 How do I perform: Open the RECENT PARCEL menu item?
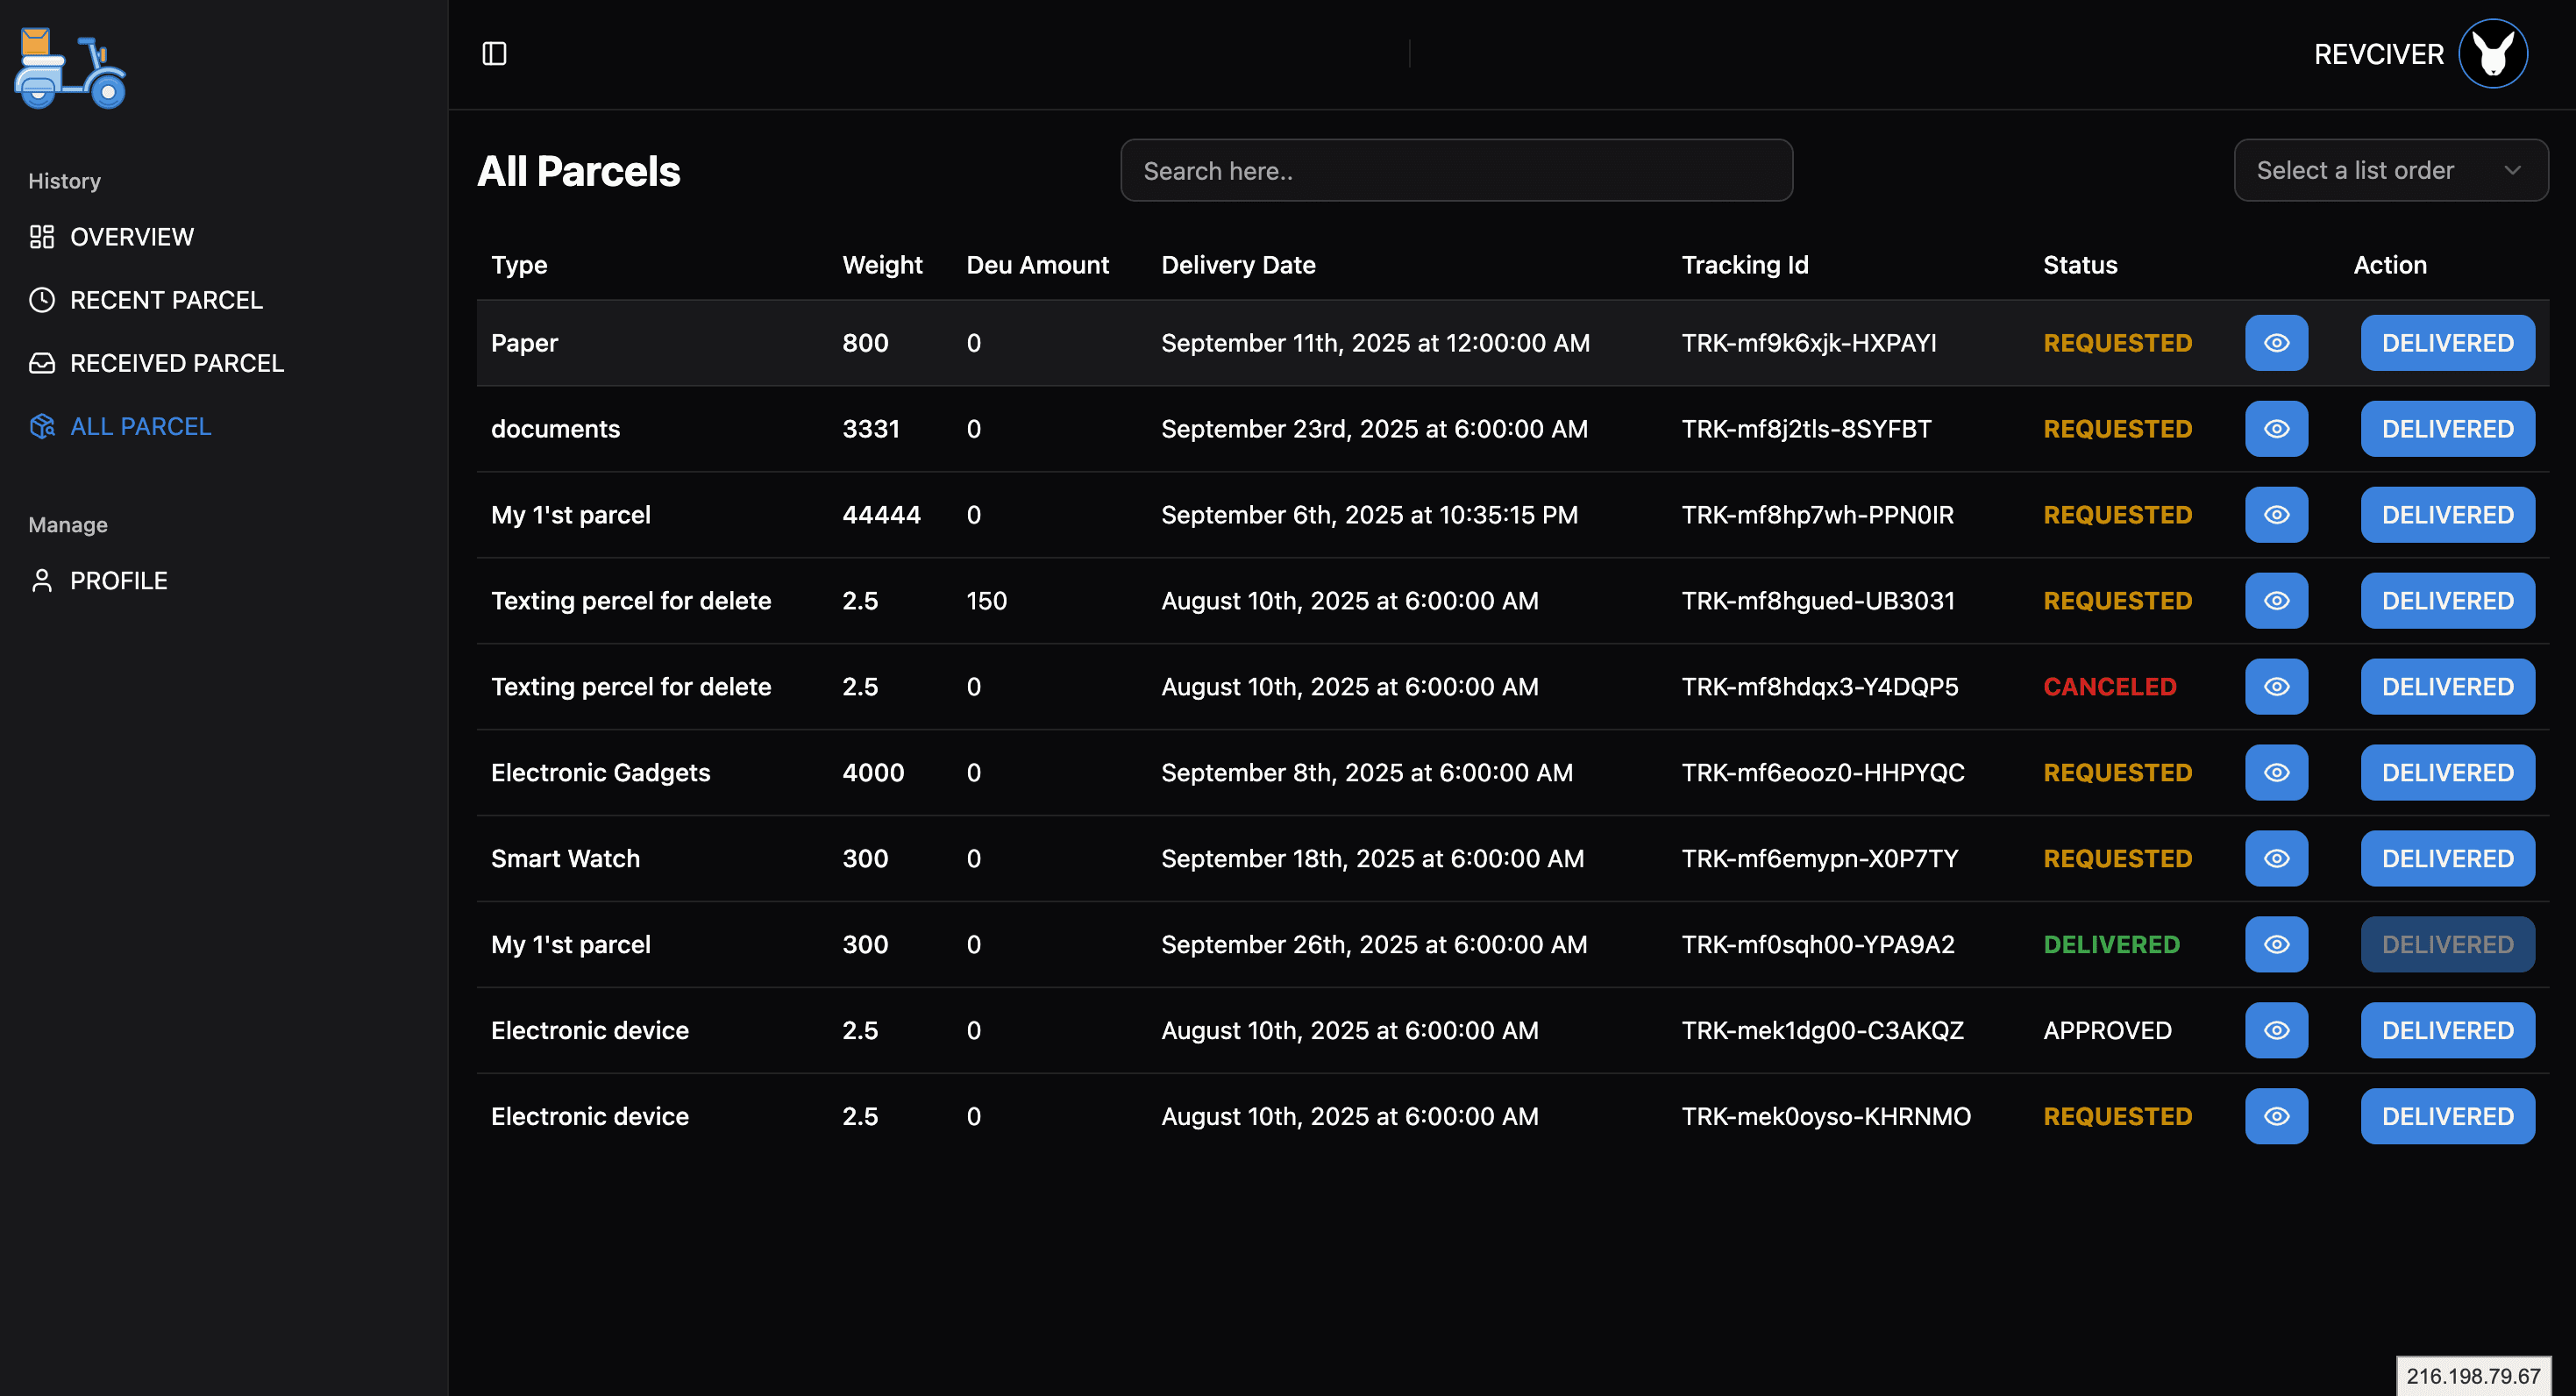[166, 300]
